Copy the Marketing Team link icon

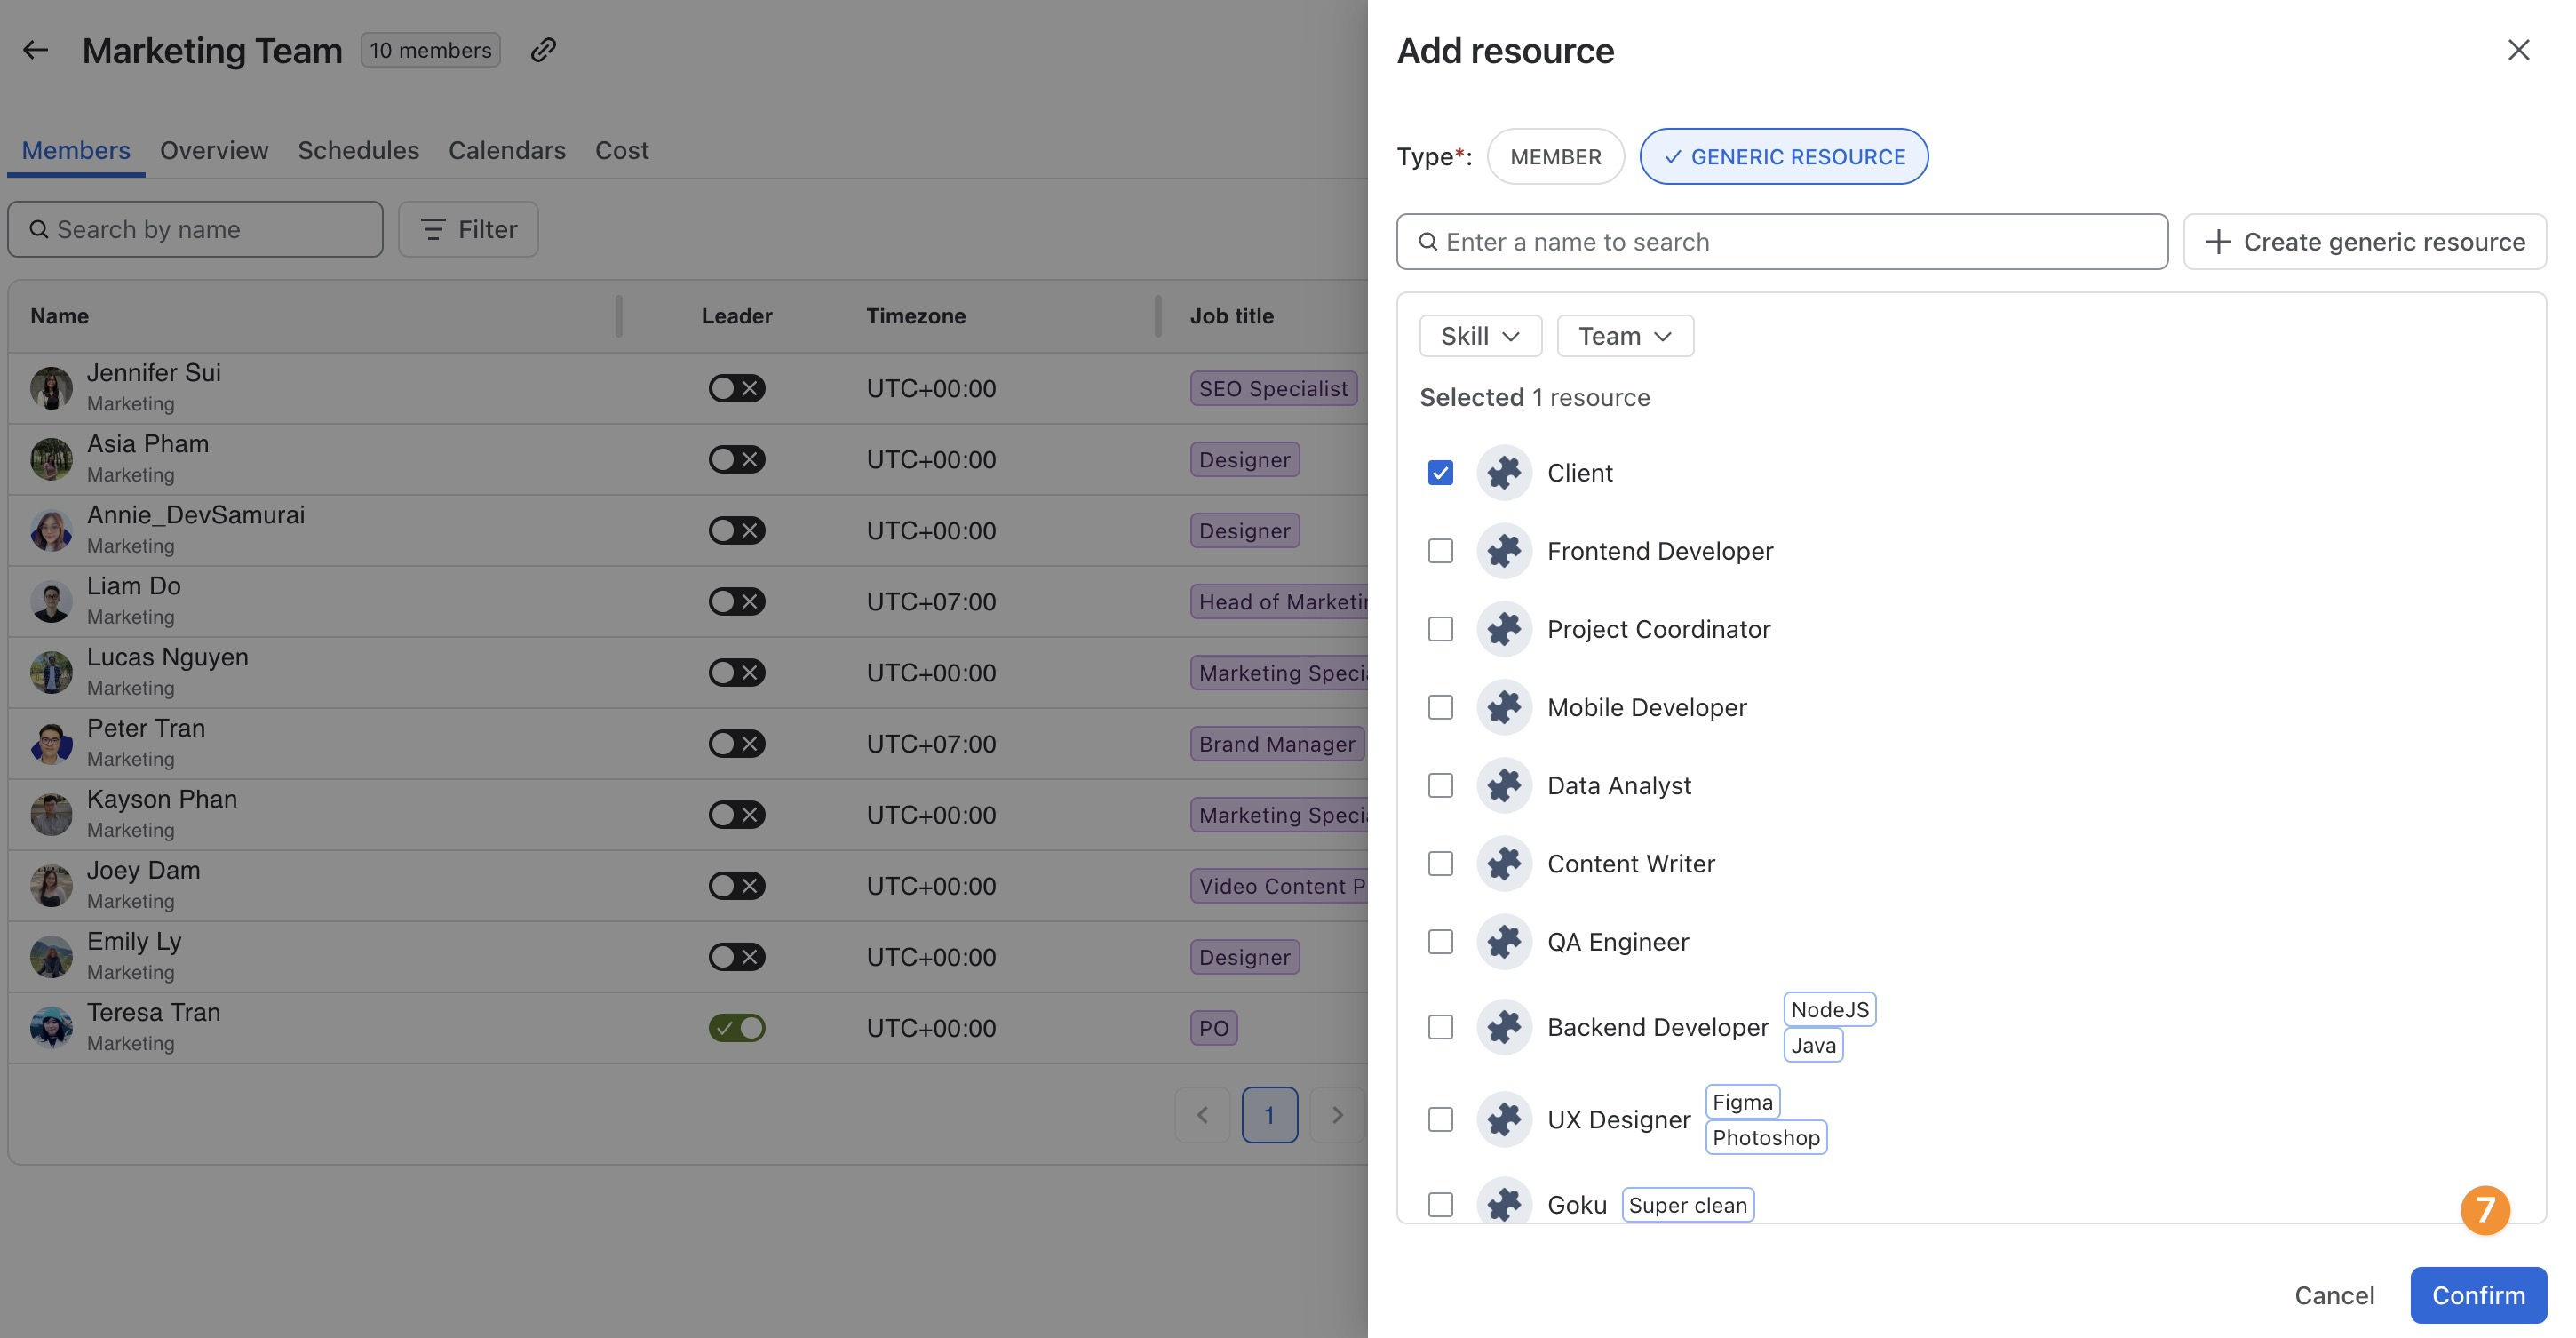point(543,50)
